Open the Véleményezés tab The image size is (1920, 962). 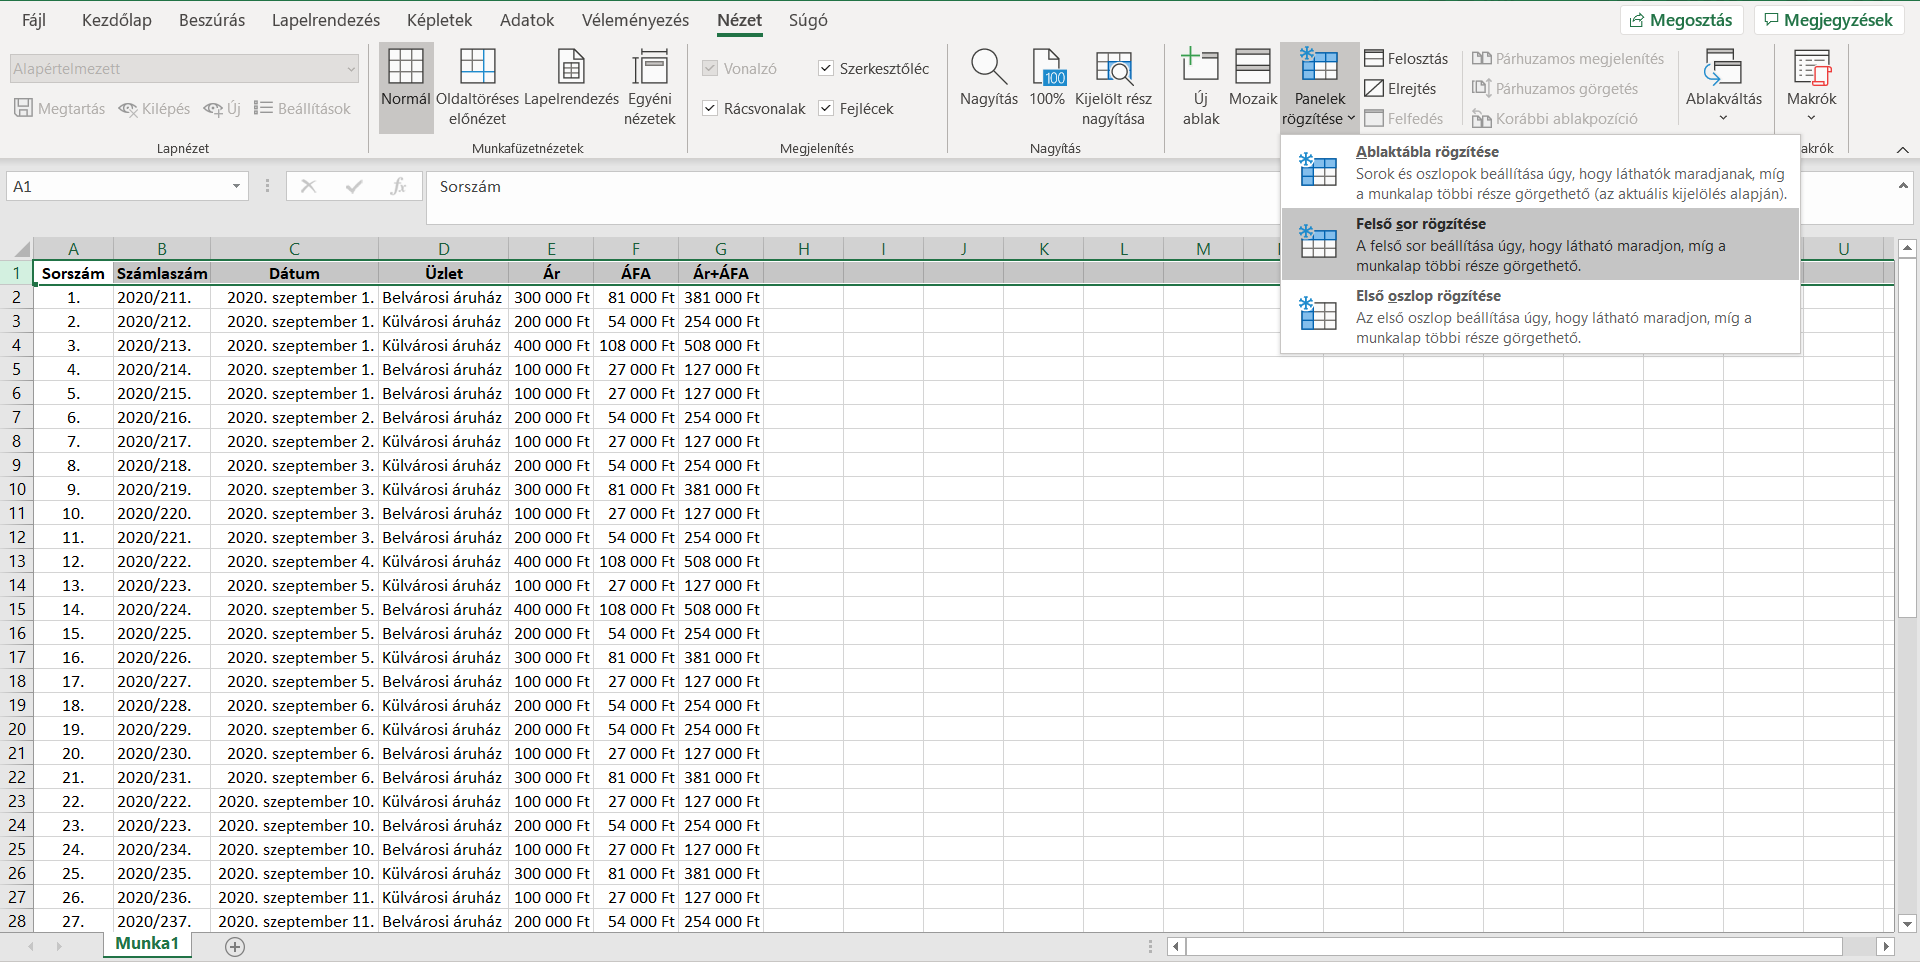click(635, 20)
